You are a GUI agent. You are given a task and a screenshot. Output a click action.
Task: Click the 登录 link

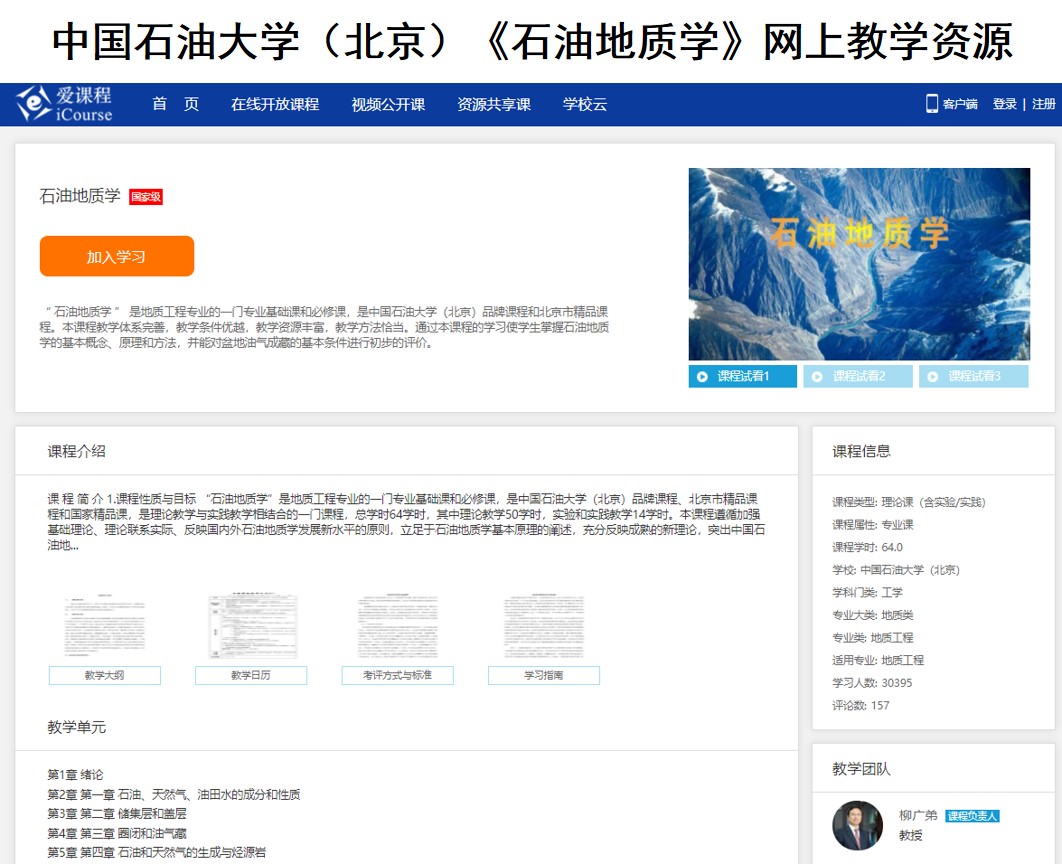point(1004,104)
